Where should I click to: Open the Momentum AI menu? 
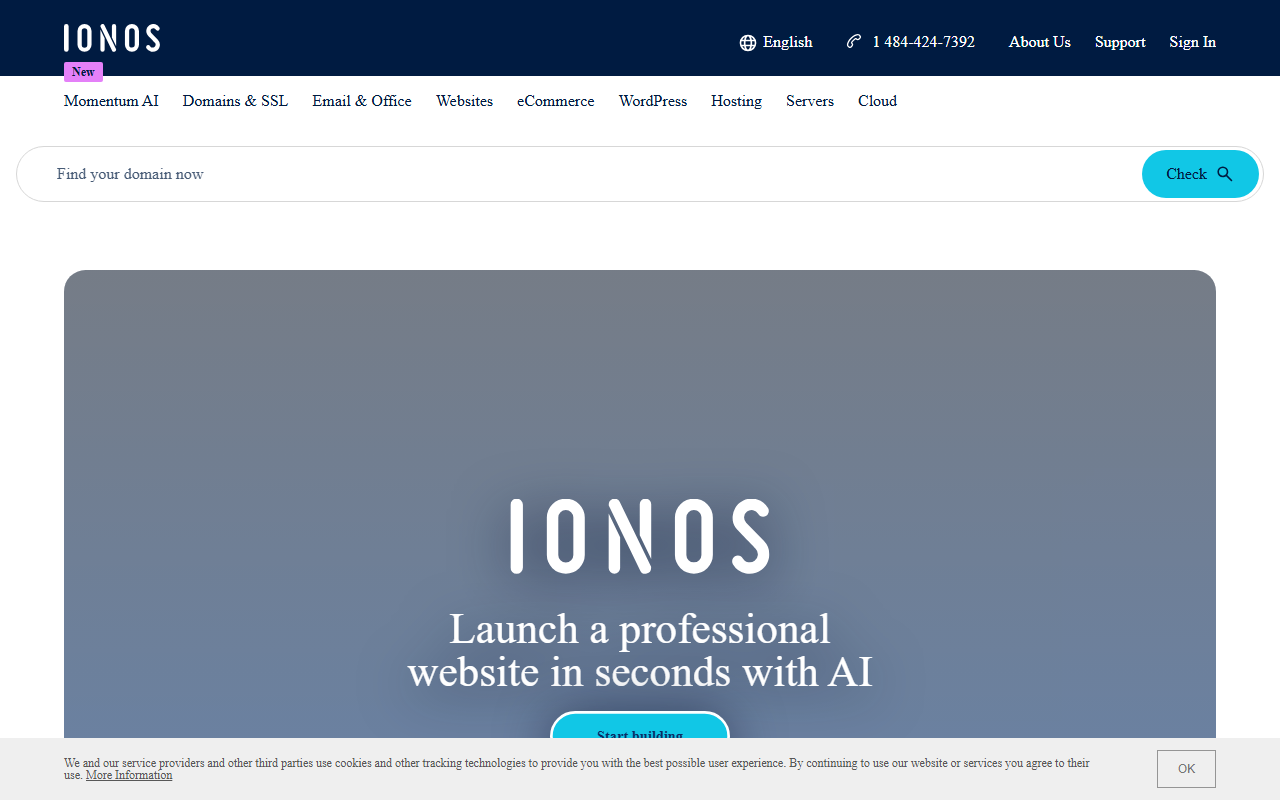coord(111,101)
